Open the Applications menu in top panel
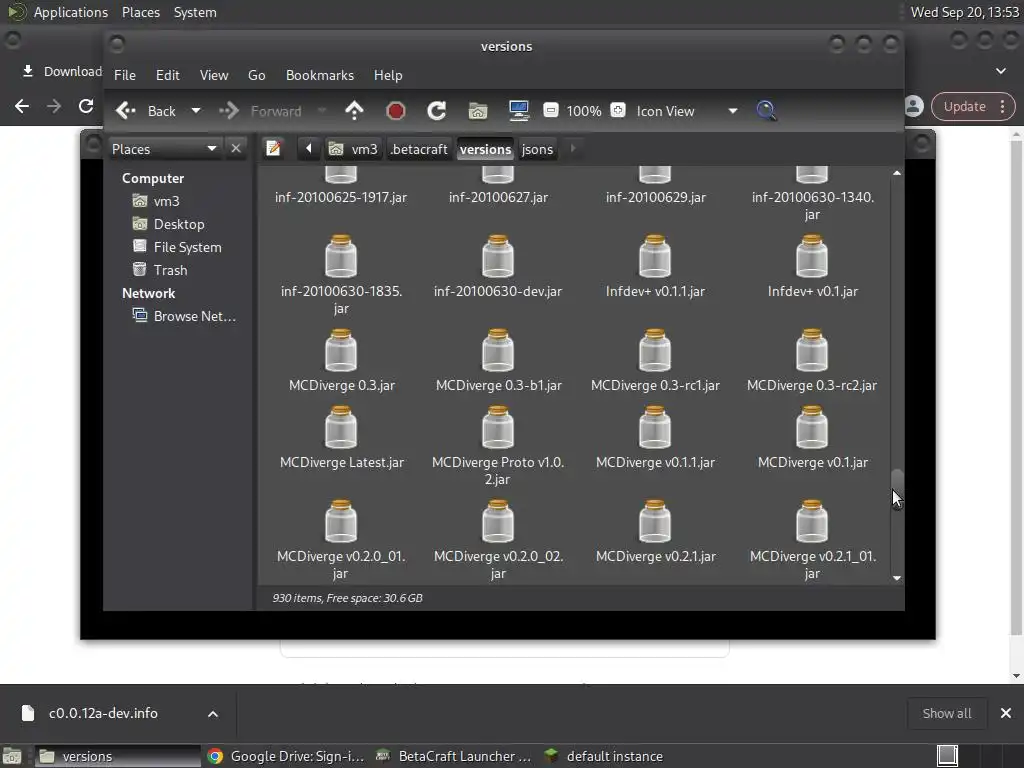 [x=71, y=12]
